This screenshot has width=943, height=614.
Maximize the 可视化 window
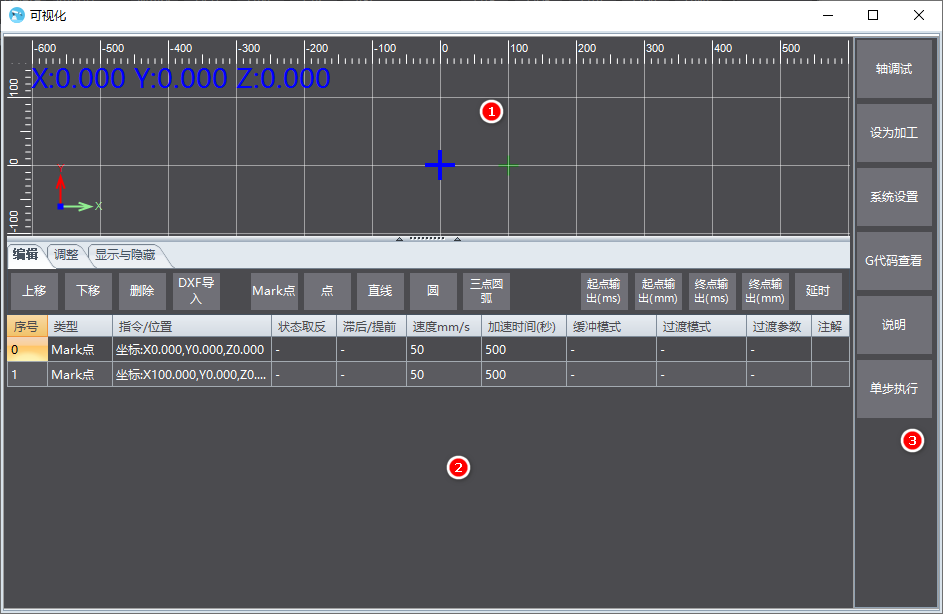coord(873,15)
